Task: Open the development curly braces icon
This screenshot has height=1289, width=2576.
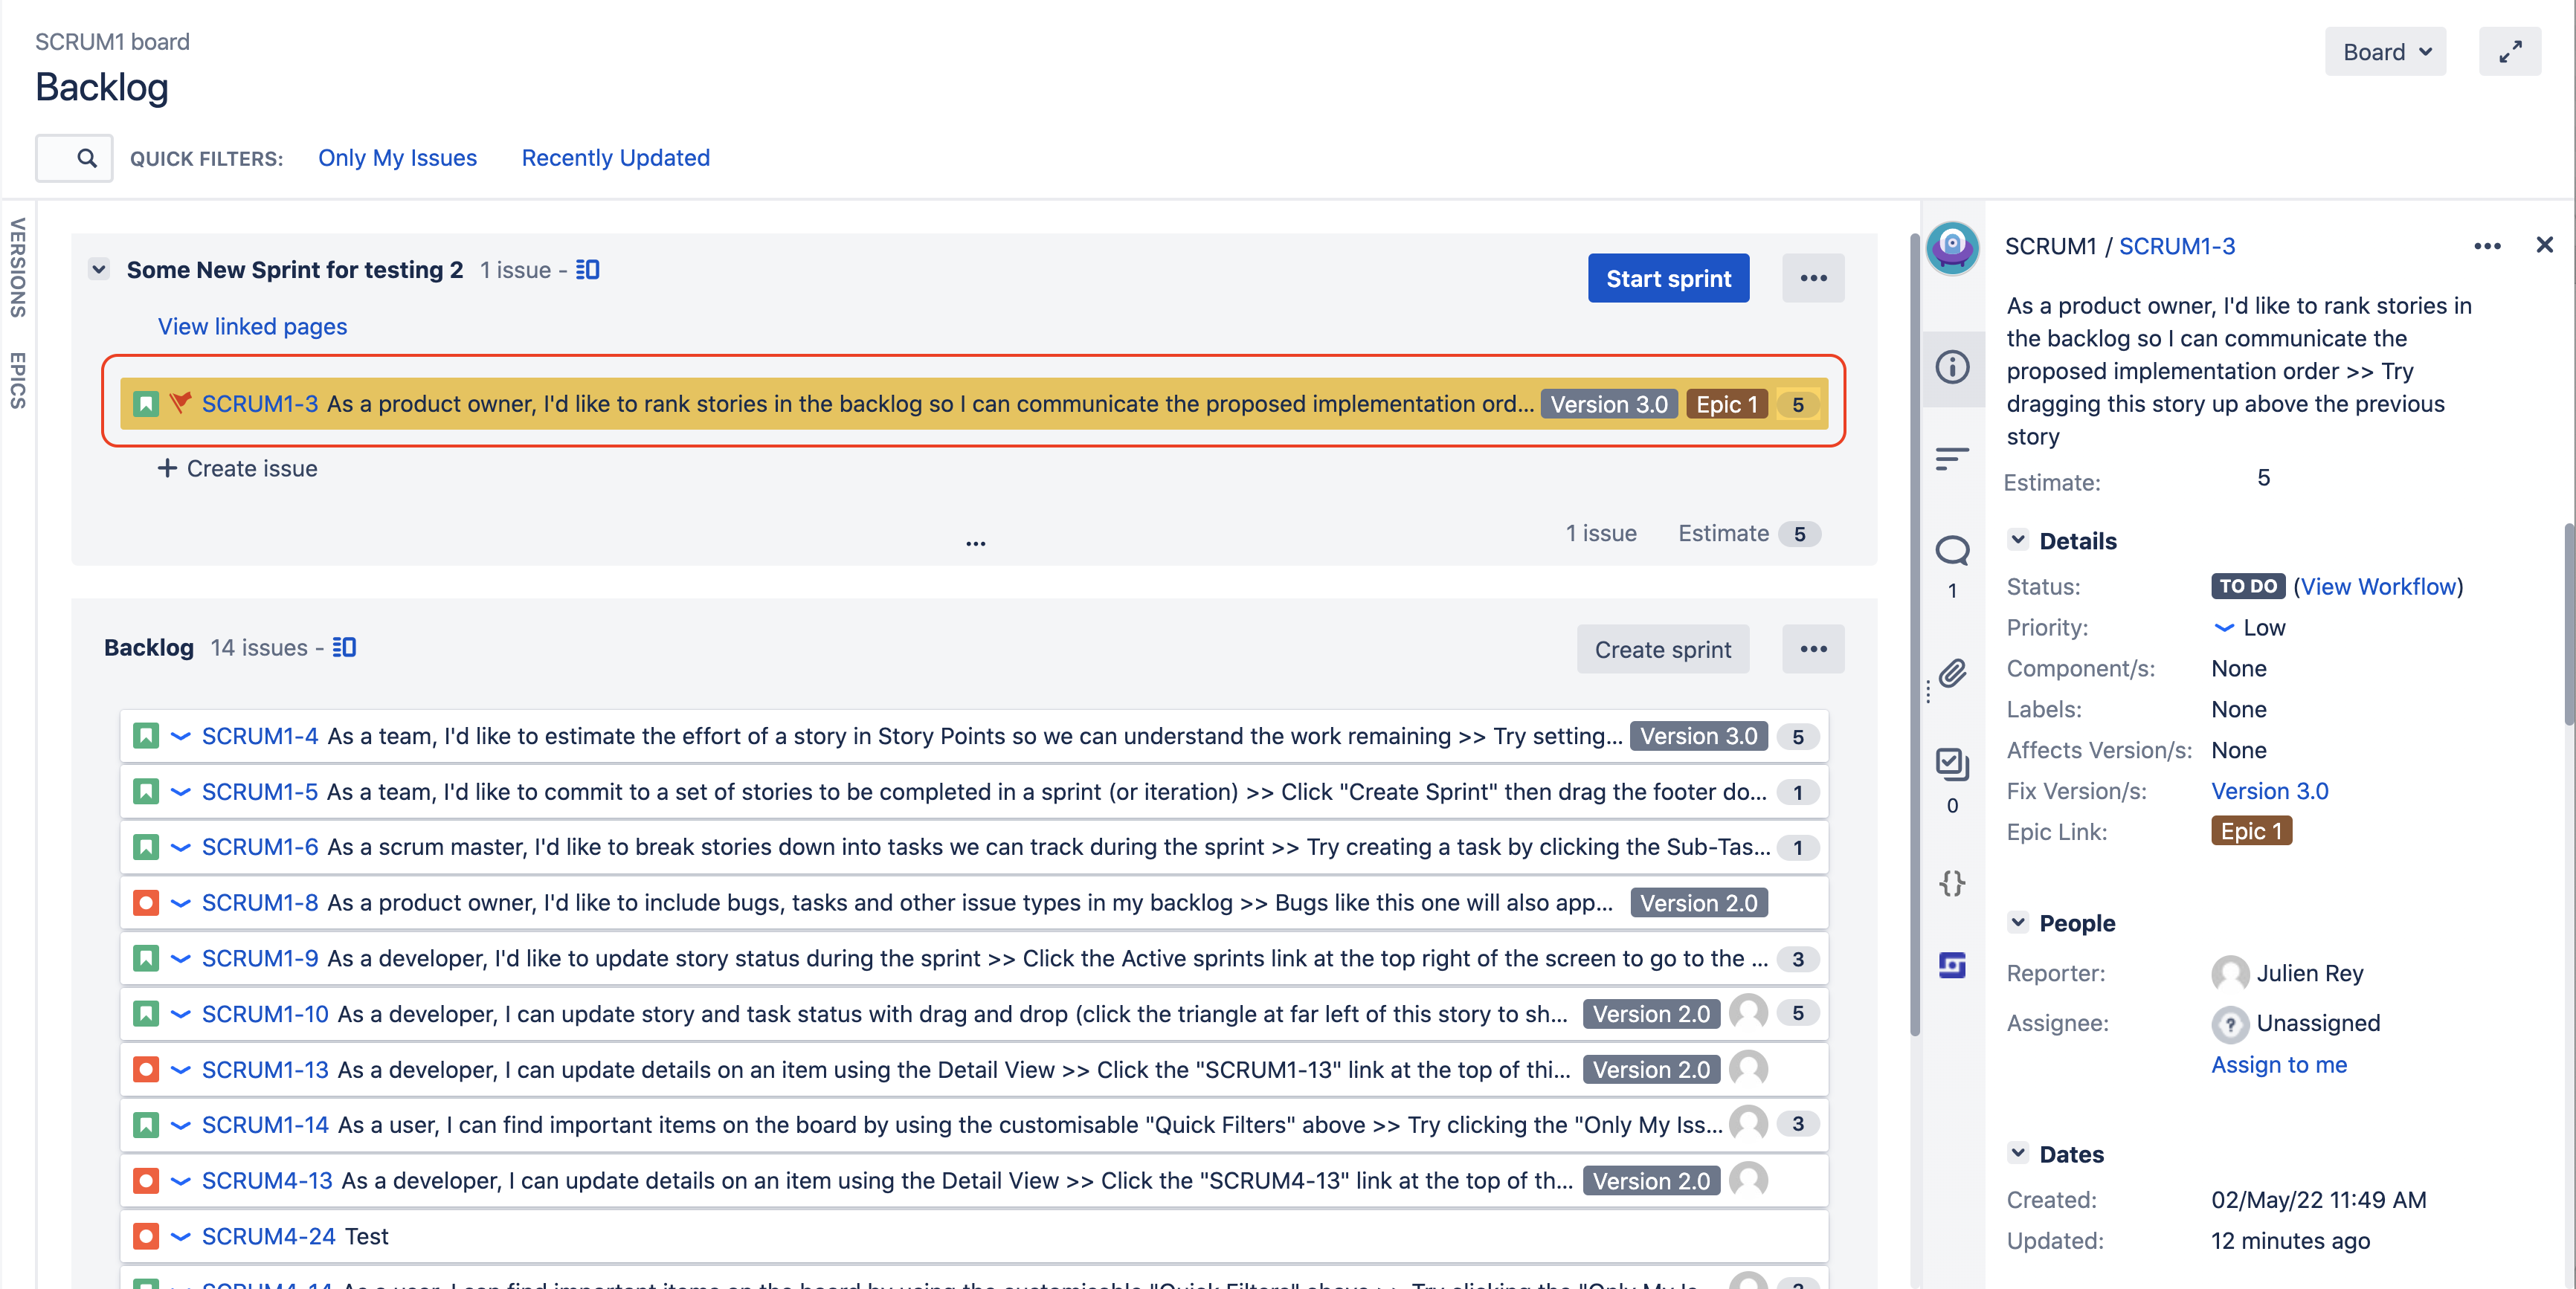Action: pos(1951,882)
